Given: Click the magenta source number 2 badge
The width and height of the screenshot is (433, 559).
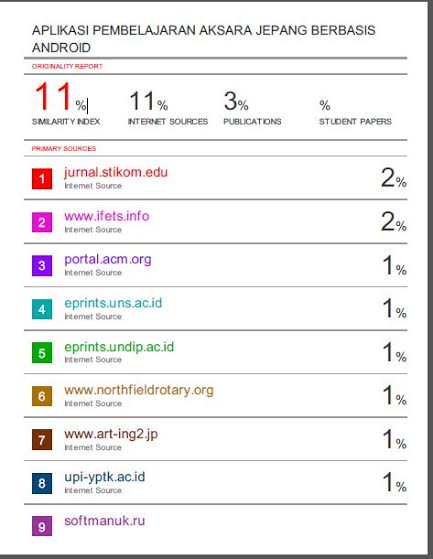Looking at the screenshot, I should [x=42, y=222].
